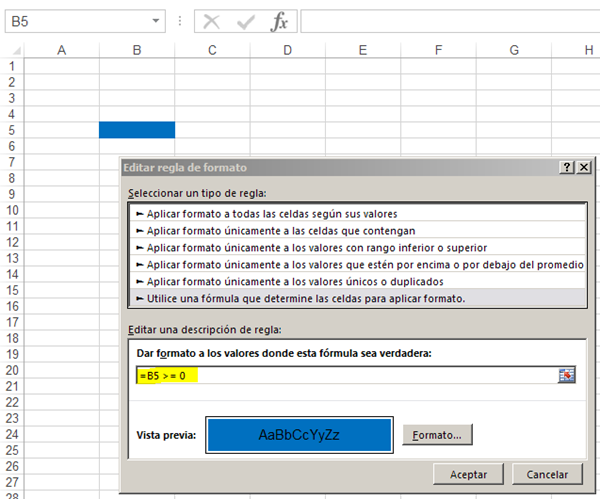
Task: Click the range selector icon in formula field
Action: 566,375
